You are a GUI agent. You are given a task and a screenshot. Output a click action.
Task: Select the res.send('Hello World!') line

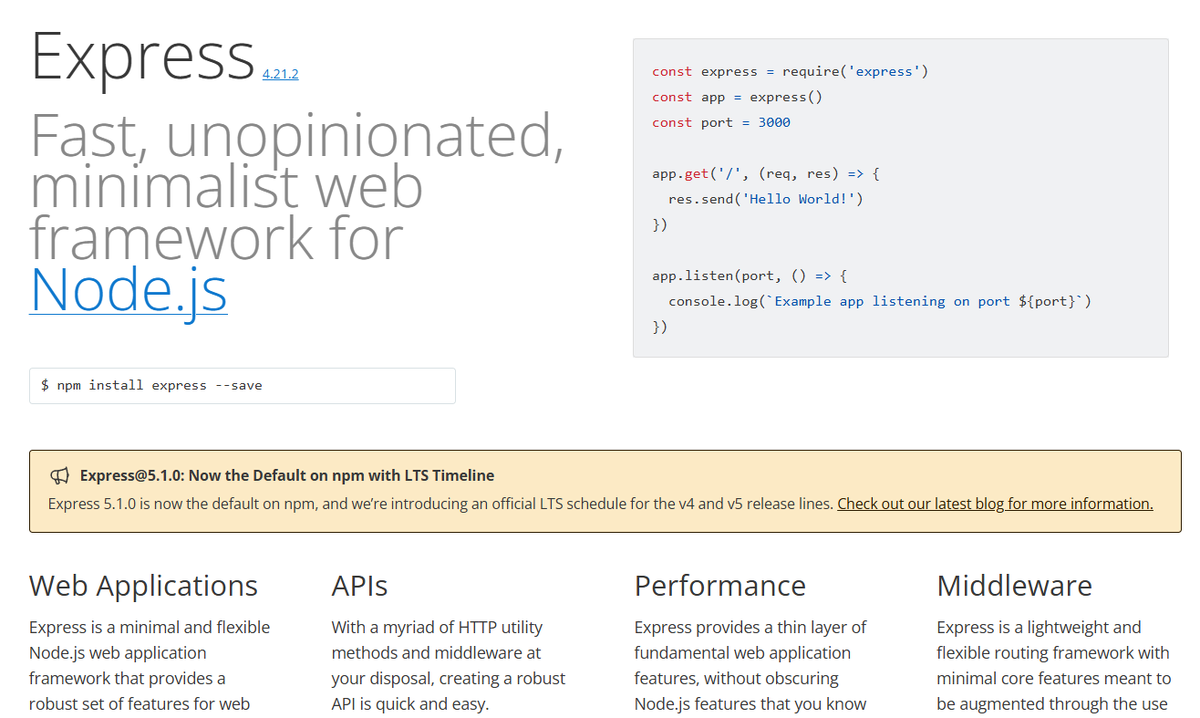coord(765,199)
